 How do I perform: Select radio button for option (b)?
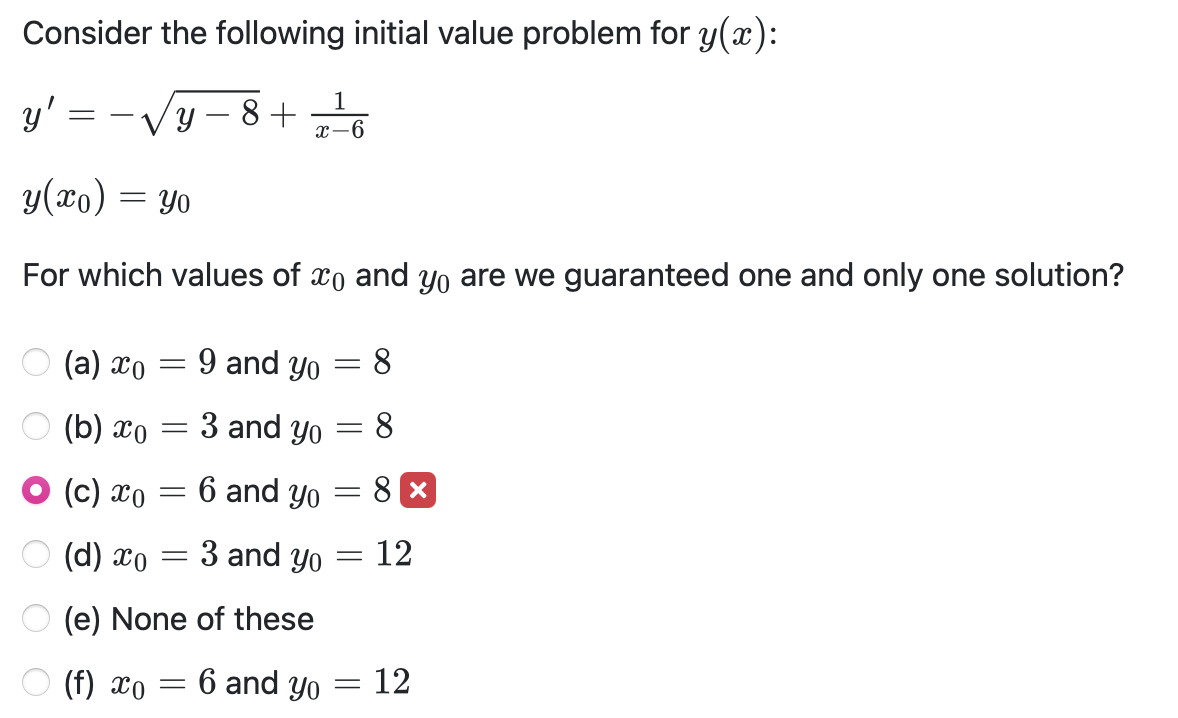[35, 427]
